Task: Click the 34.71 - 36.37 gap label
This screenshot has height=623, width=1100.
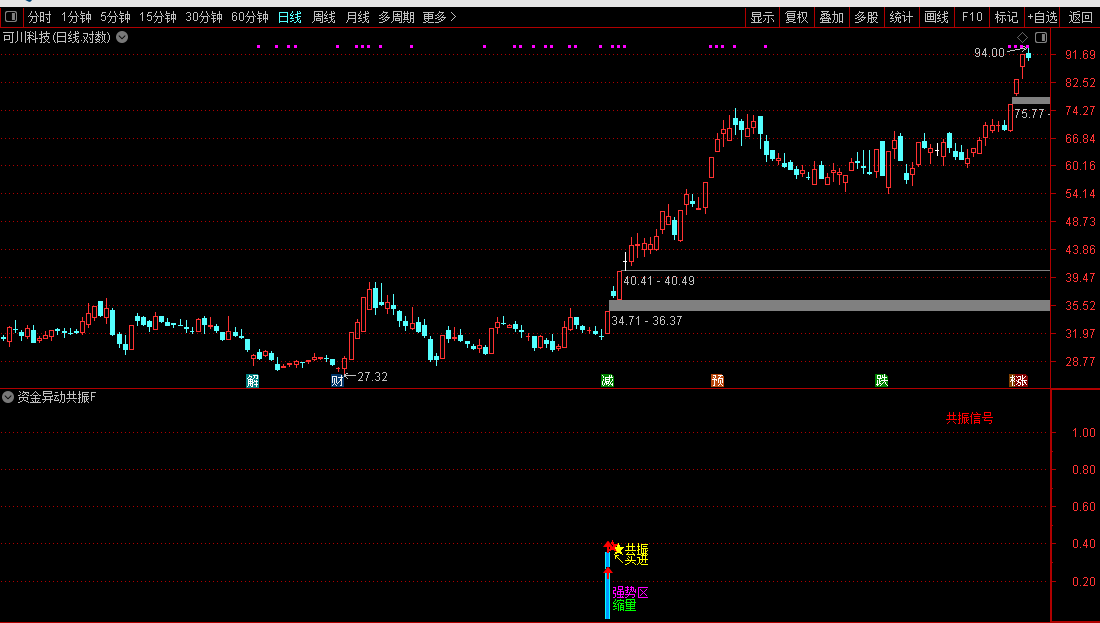Action: (647, 321)
